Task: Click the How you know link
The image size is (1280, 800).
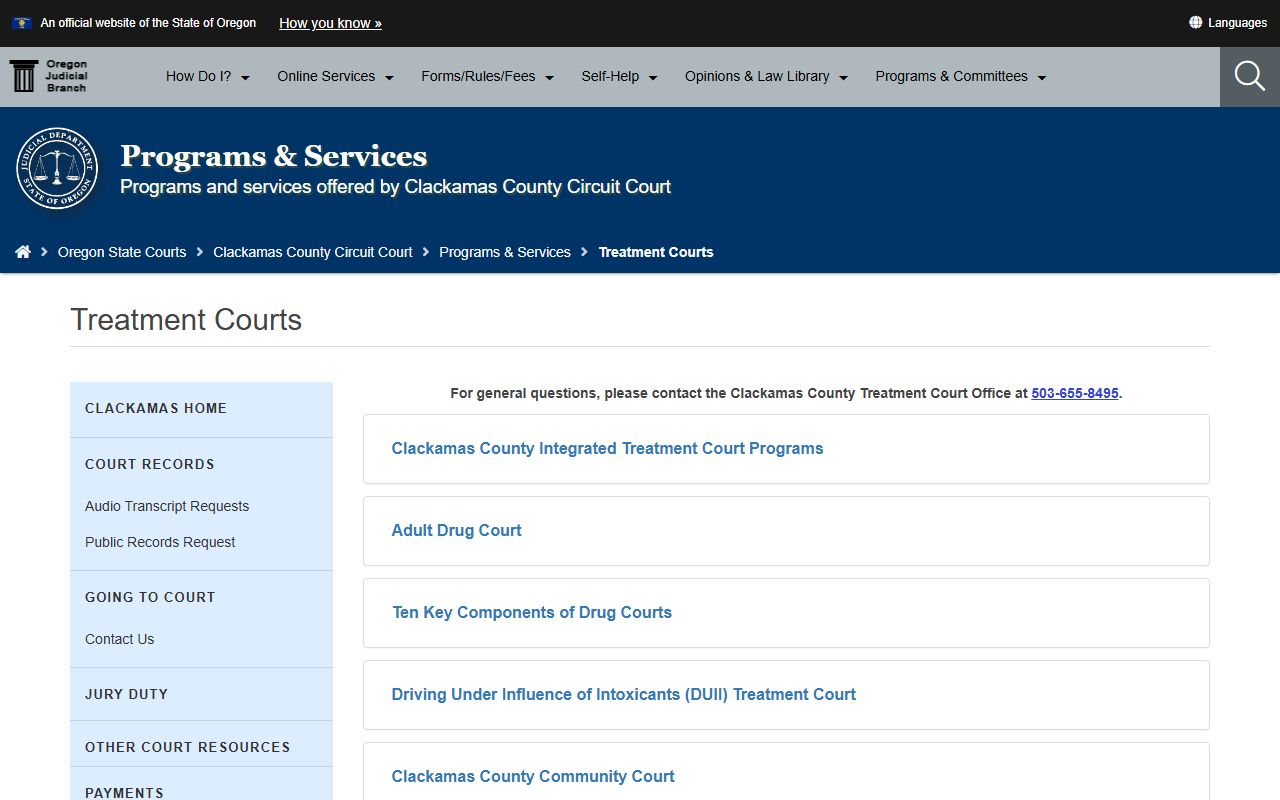Action: click(330, 23)
